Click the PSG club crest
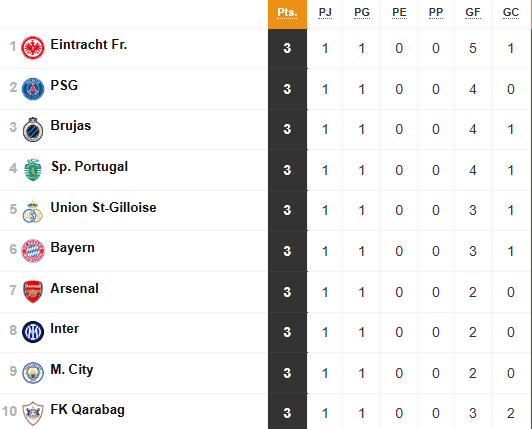 (33, 89)
